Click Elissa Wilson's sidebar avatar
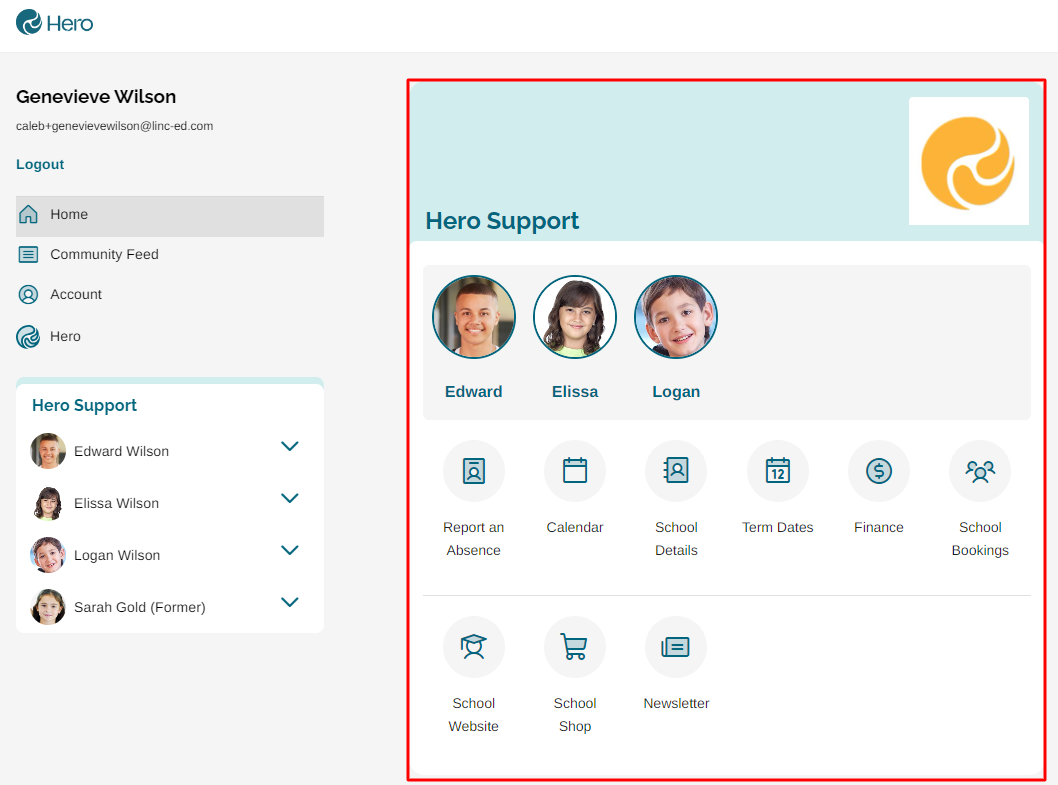The width and height of the screenshot is (1058, 785). (48, 503)
